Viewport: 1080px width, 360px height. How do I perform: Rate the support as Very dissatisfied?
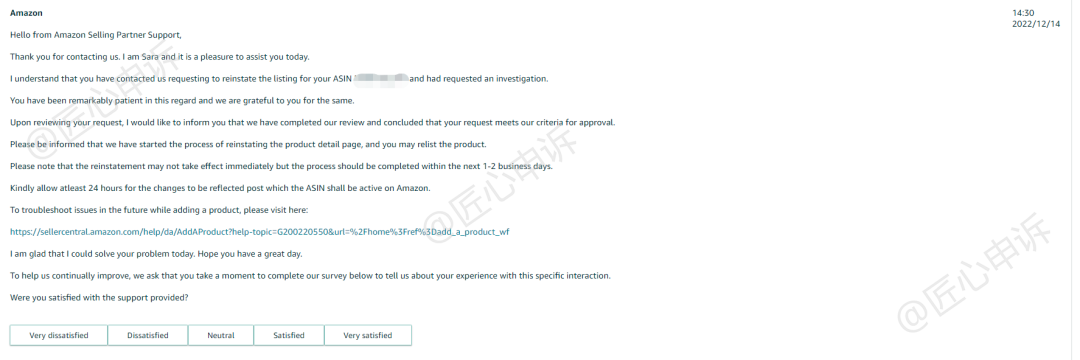pos(59,335)
